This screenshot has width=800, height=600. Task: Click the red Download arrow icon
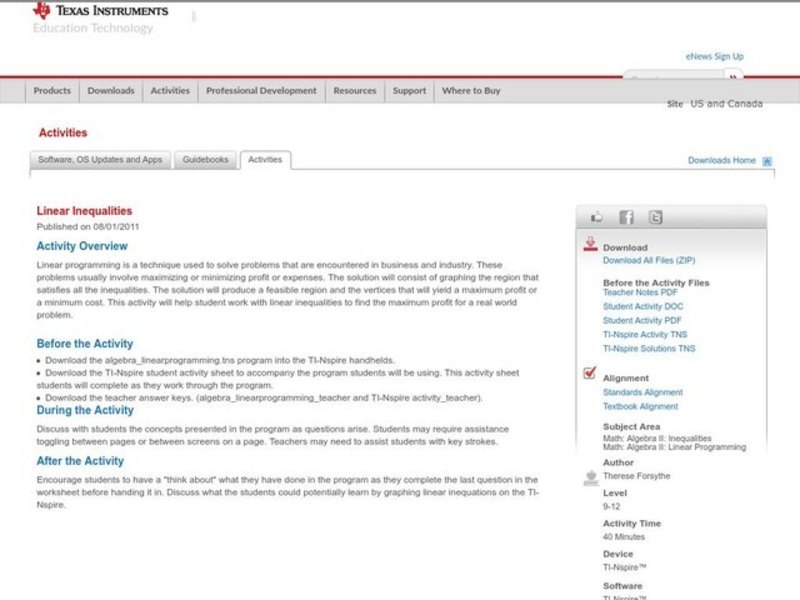pos(590,245)
